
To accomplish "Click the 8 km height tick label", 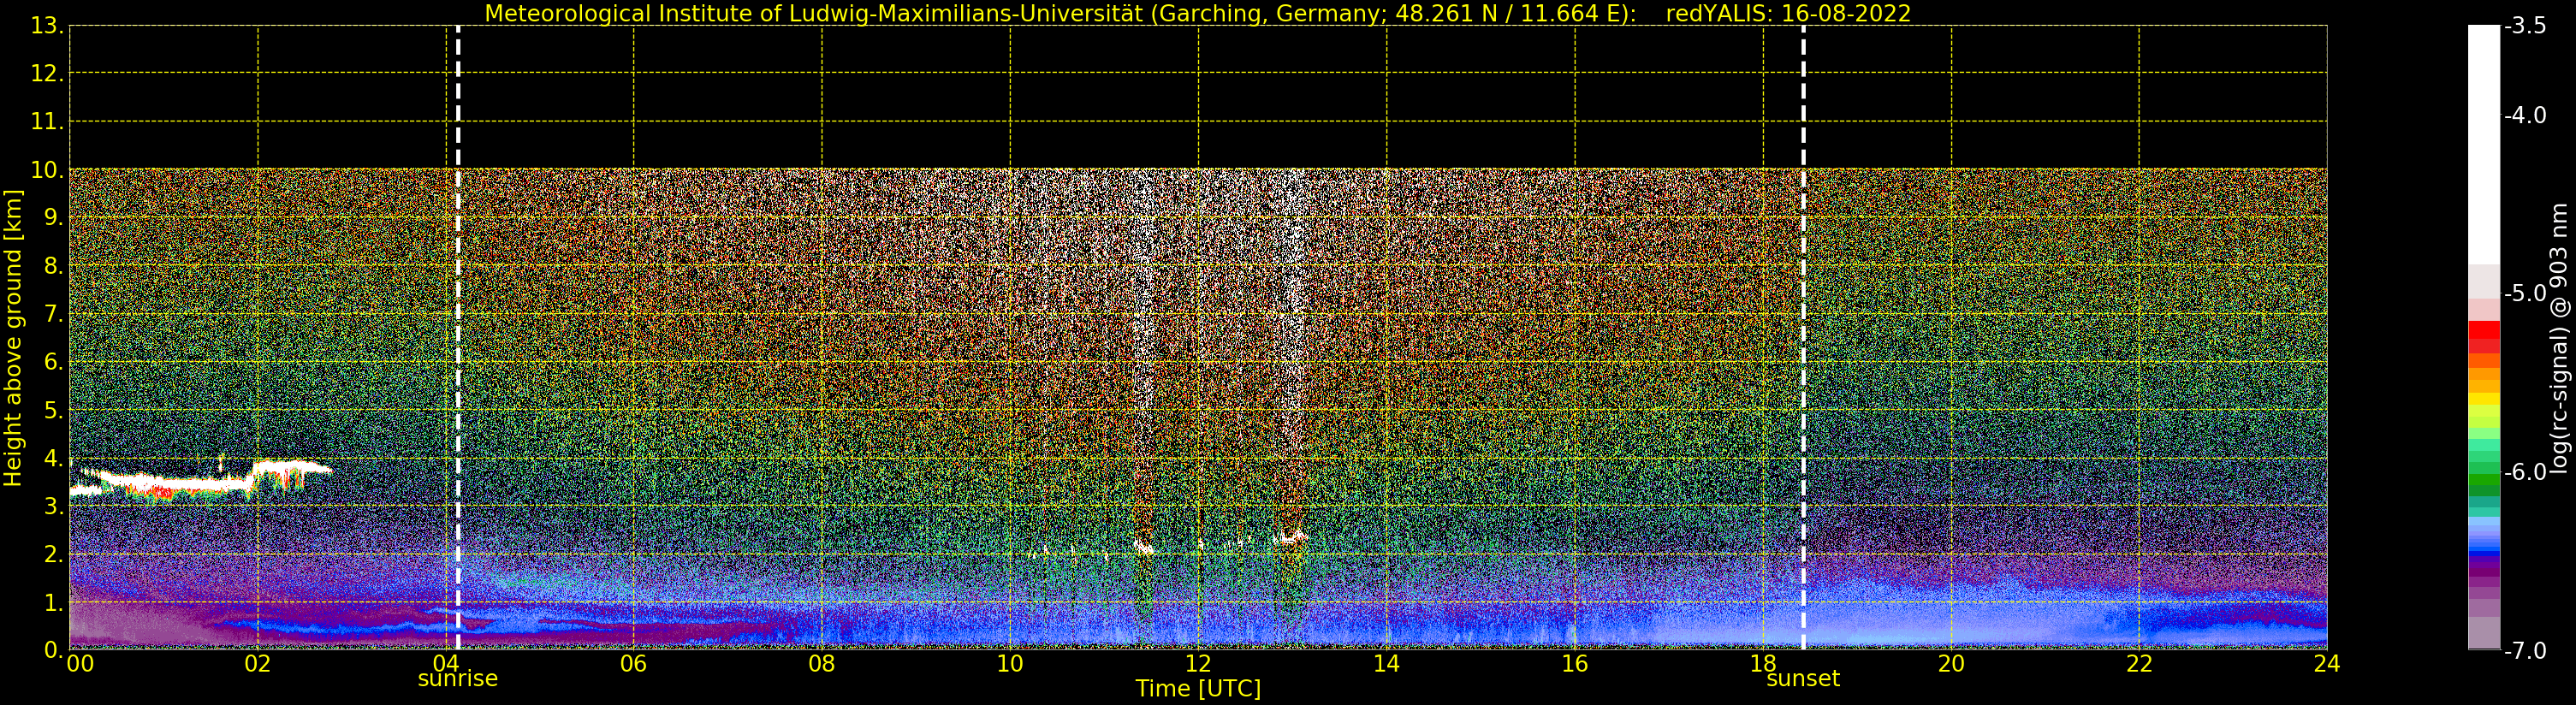I will tap(53, 266).
